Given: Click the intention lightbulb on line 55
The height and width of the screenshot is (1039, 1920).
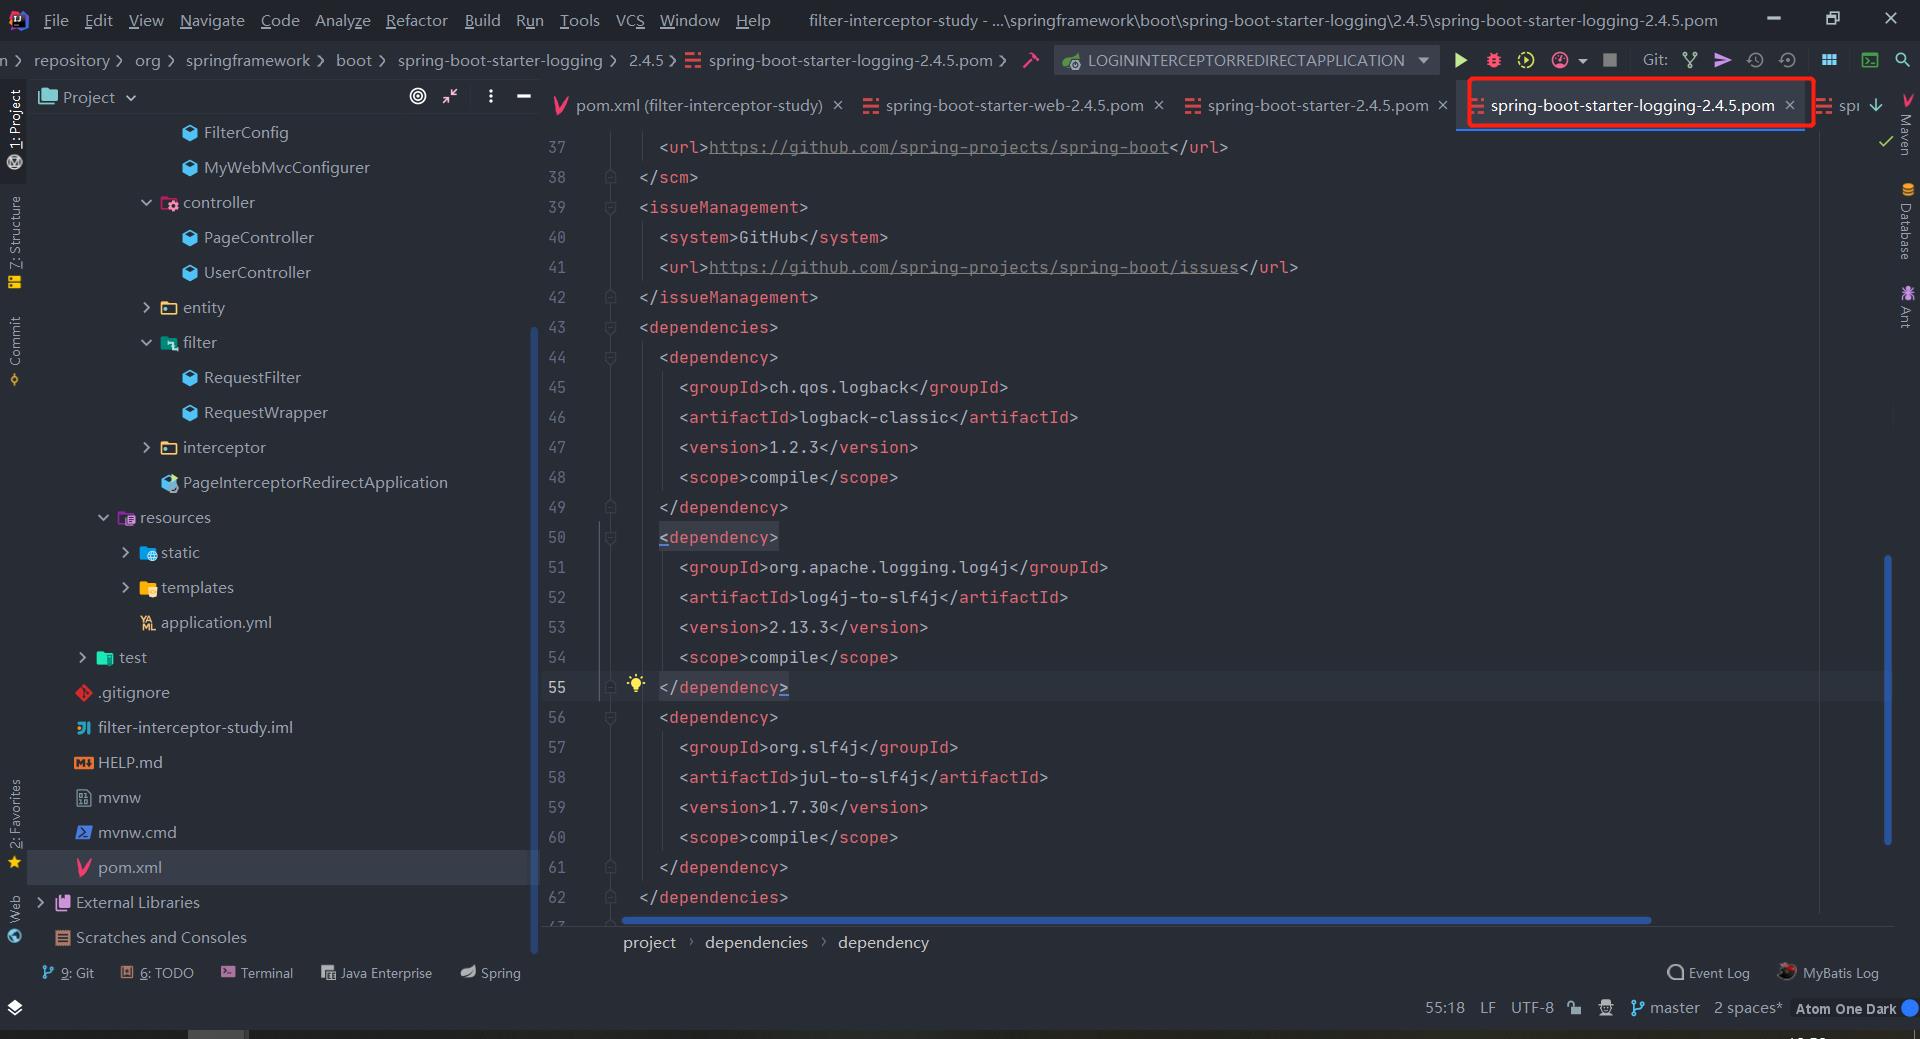Looking at the screenshot, I should 635,684.
